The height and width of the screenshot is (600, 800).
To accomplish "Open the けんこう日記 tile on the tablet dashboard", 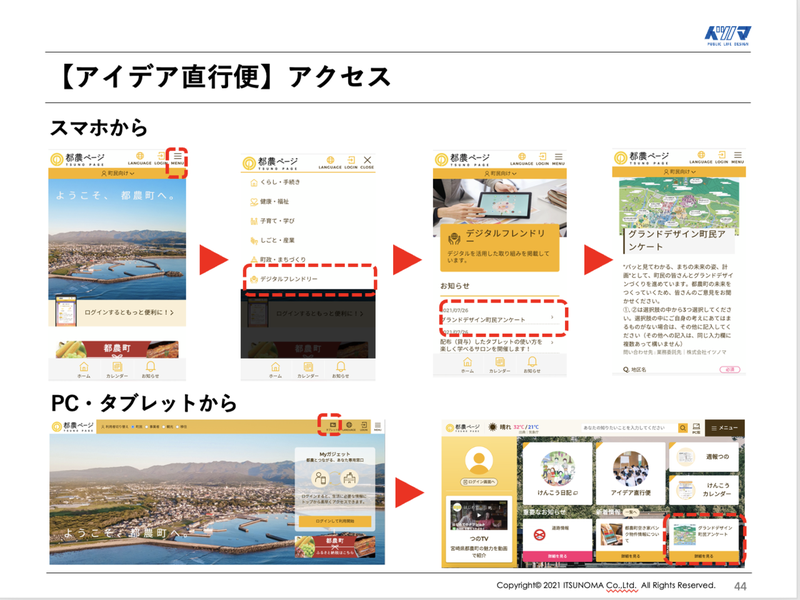I will pos(557,472).
